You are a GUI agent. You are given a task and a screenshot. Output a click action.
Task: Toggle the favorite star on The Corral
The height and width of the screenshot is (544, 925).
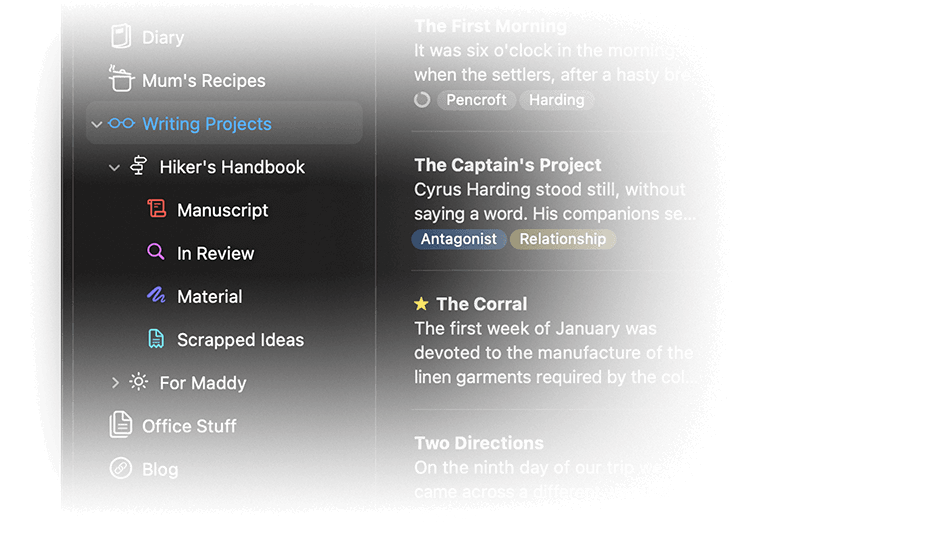coord(422,304)
